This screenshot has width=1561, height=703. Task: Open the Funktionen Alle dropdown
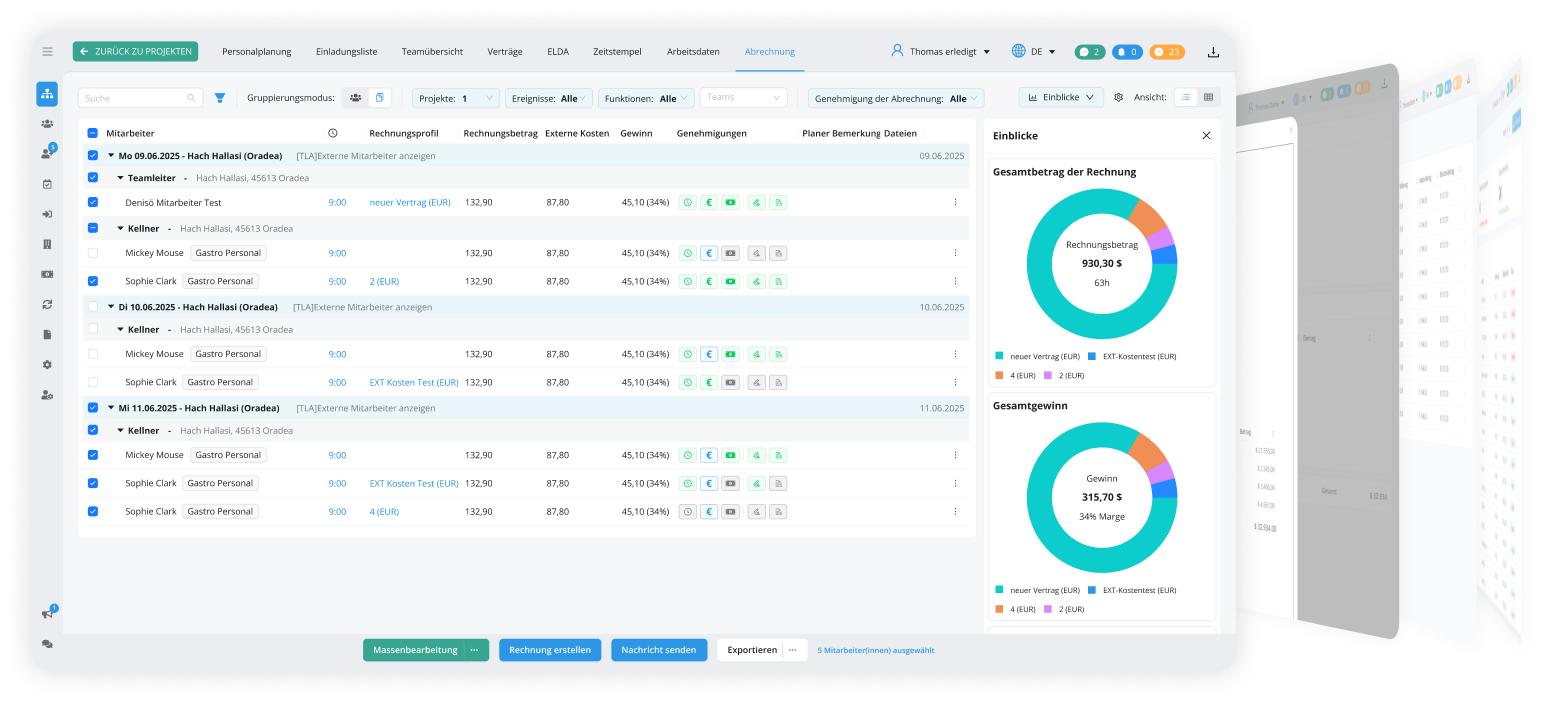tap(647, 97)
